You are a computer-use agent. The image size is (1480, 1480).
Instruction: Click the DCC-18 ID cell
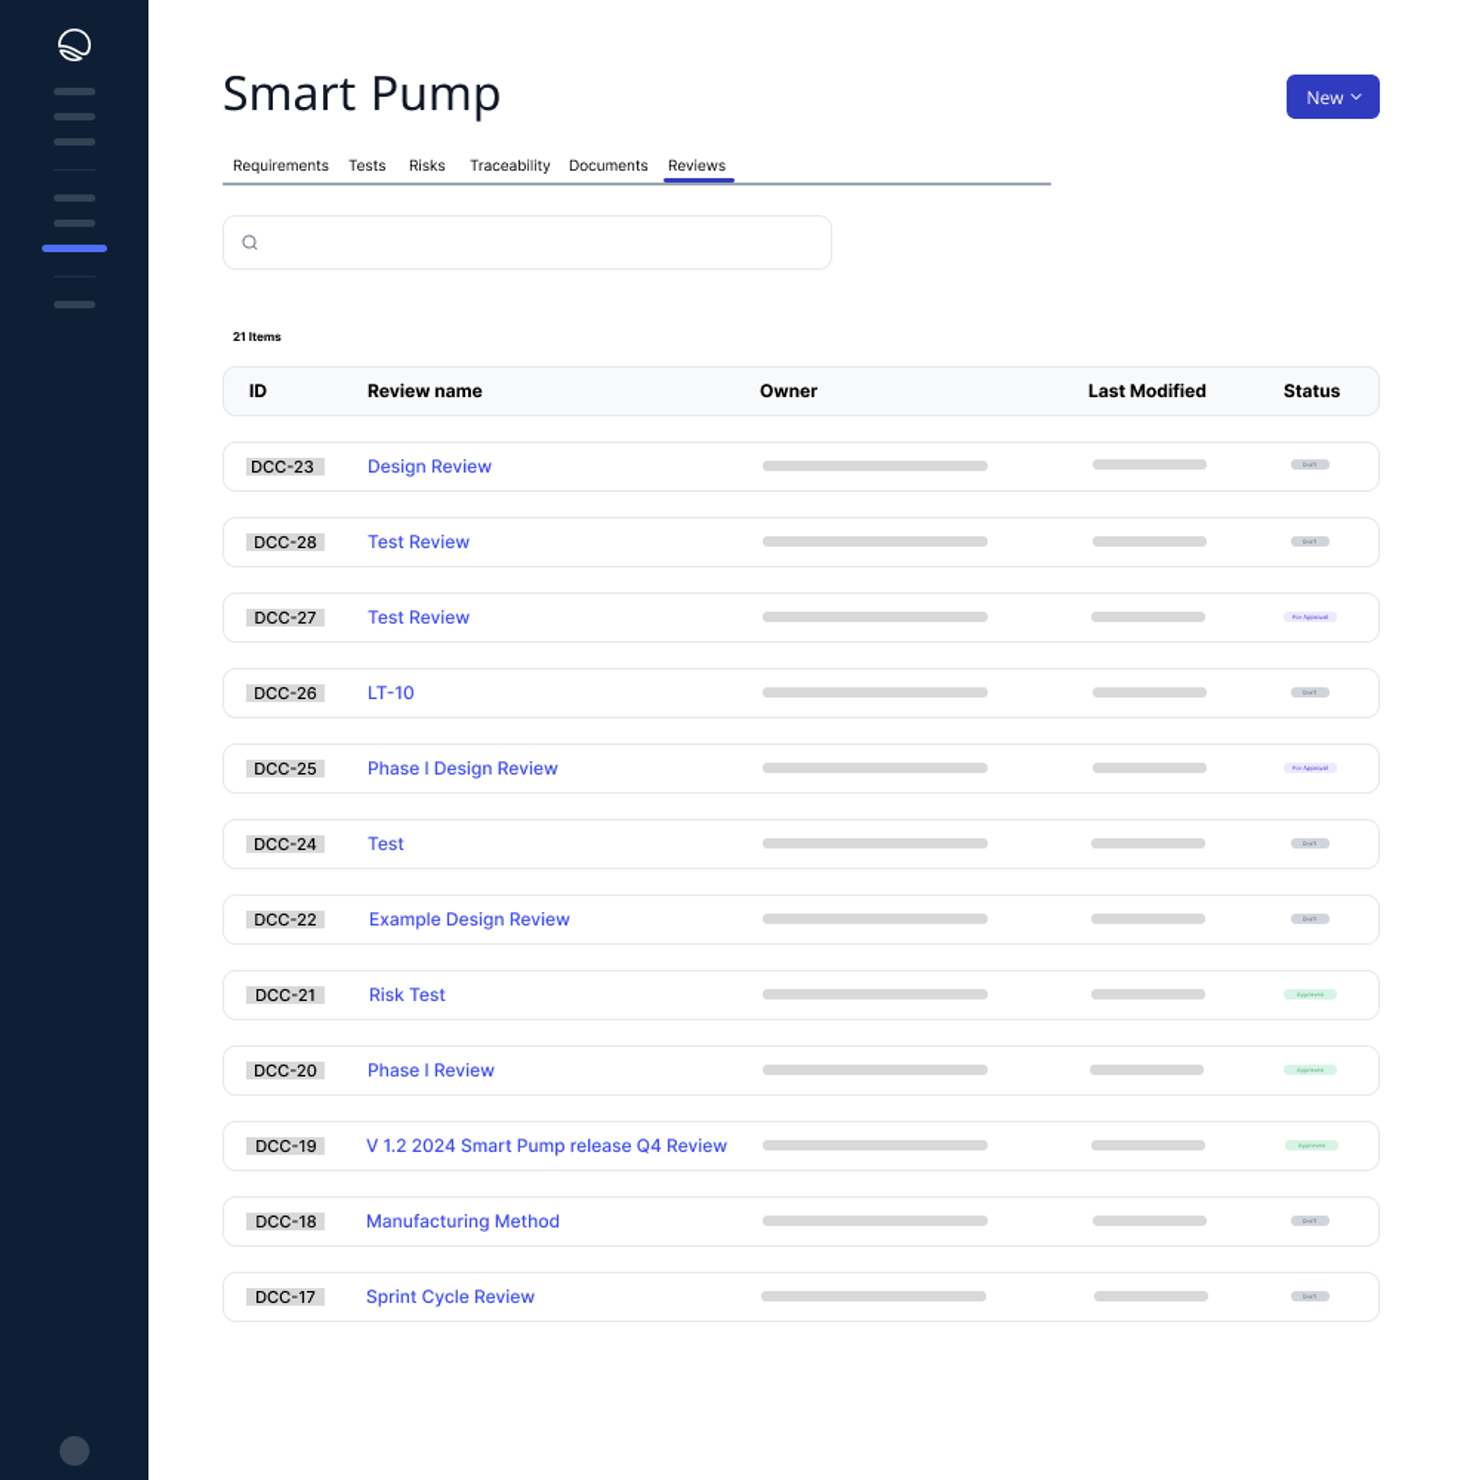(285, 1222)
